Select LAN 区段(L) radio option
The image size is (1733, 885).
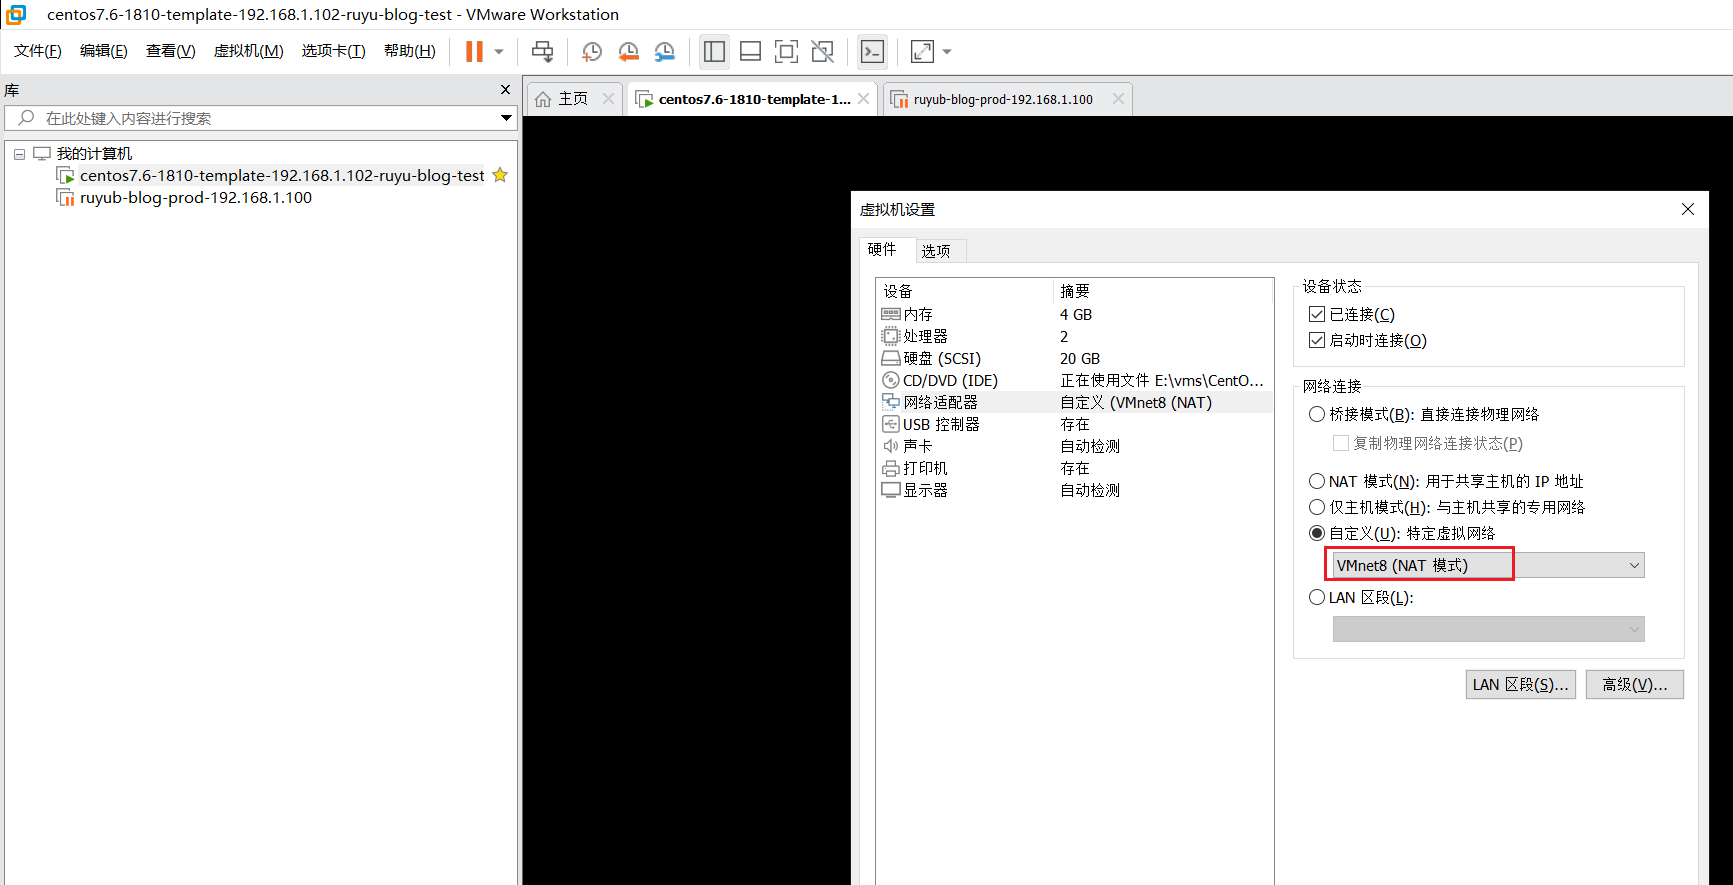[x=1317, y=597]
